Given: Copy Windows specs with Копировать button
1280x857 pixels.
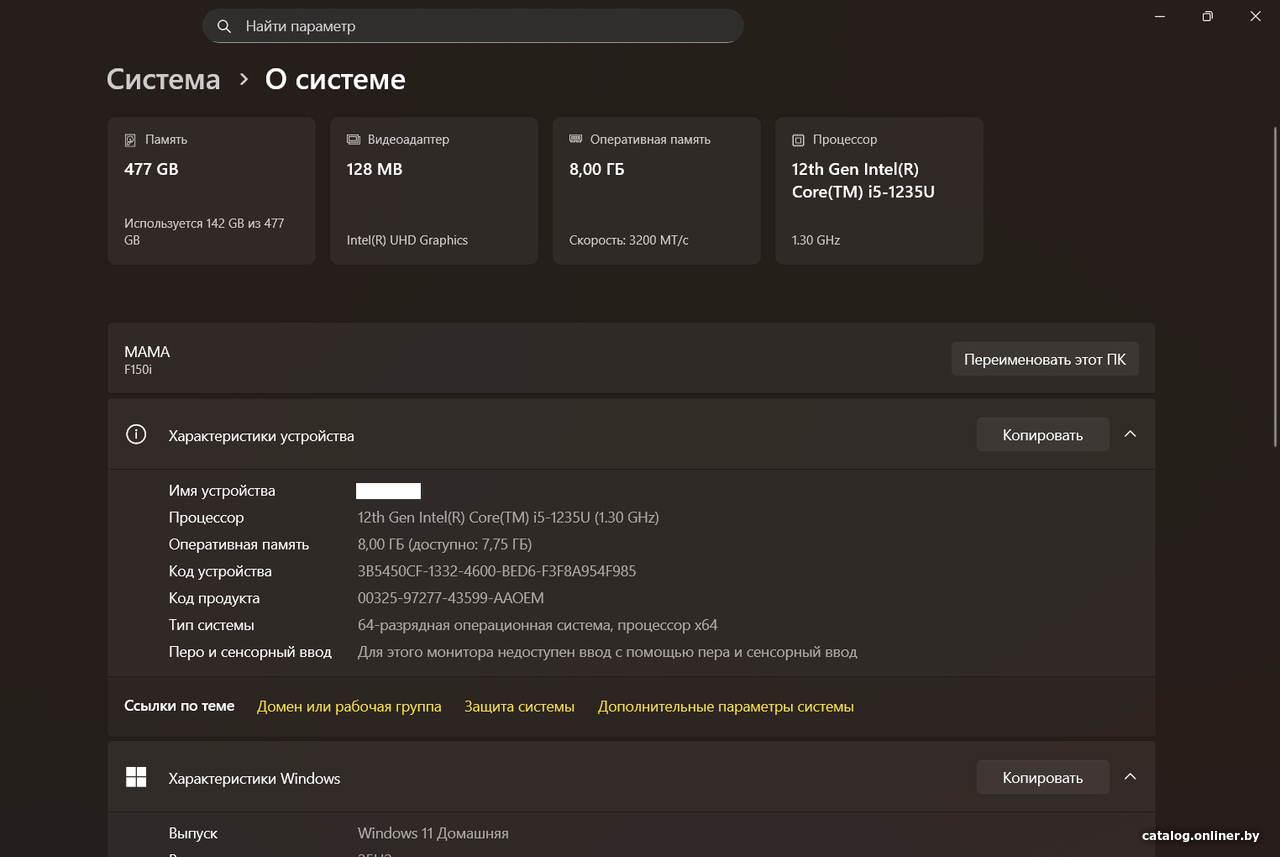Looking at the screenshot, I should (x=1043, y=778).
